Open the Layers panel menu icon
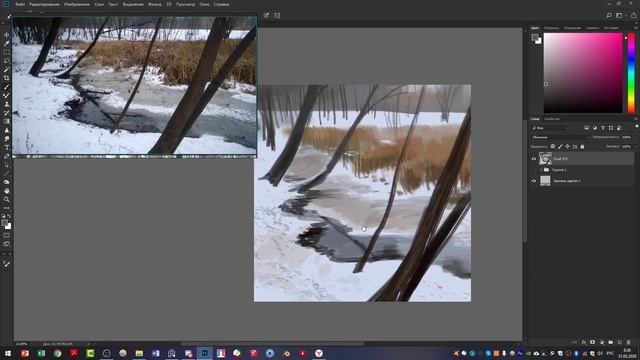Viewport: 640px width, 360px height. [636, 119]
